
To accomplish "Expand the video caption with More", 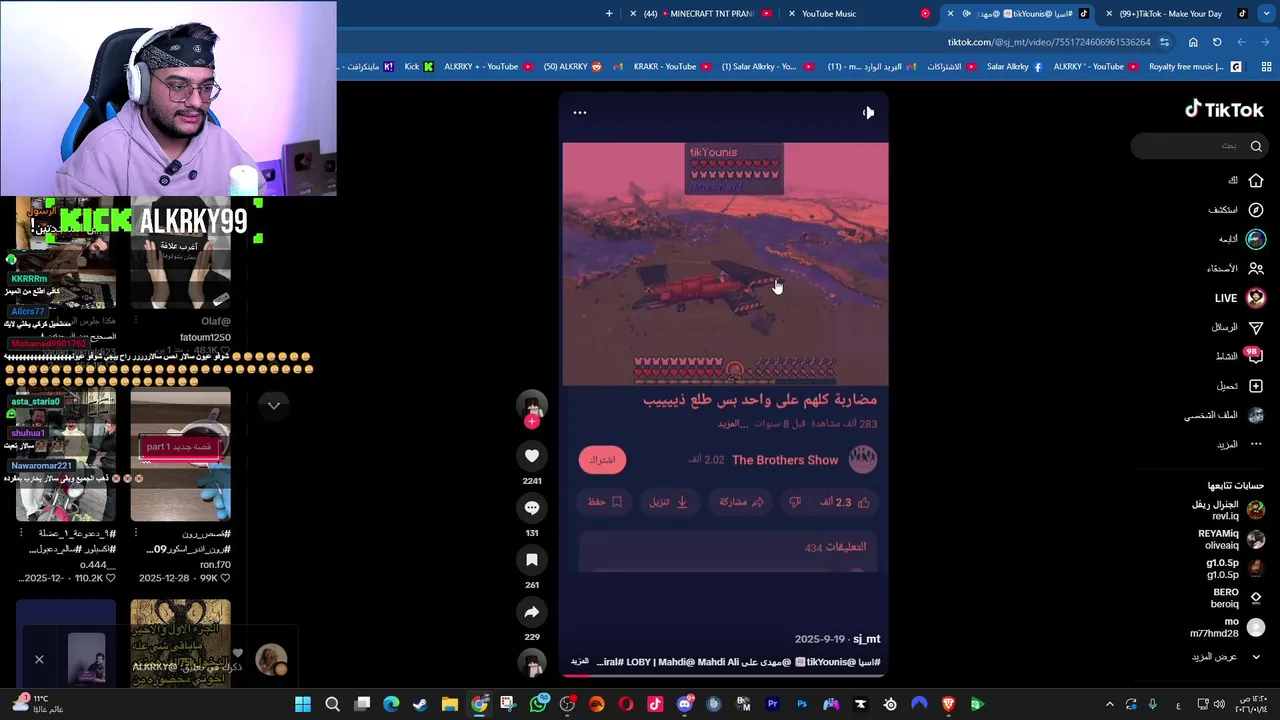I will pyautogui.click(x=579, y=662).
